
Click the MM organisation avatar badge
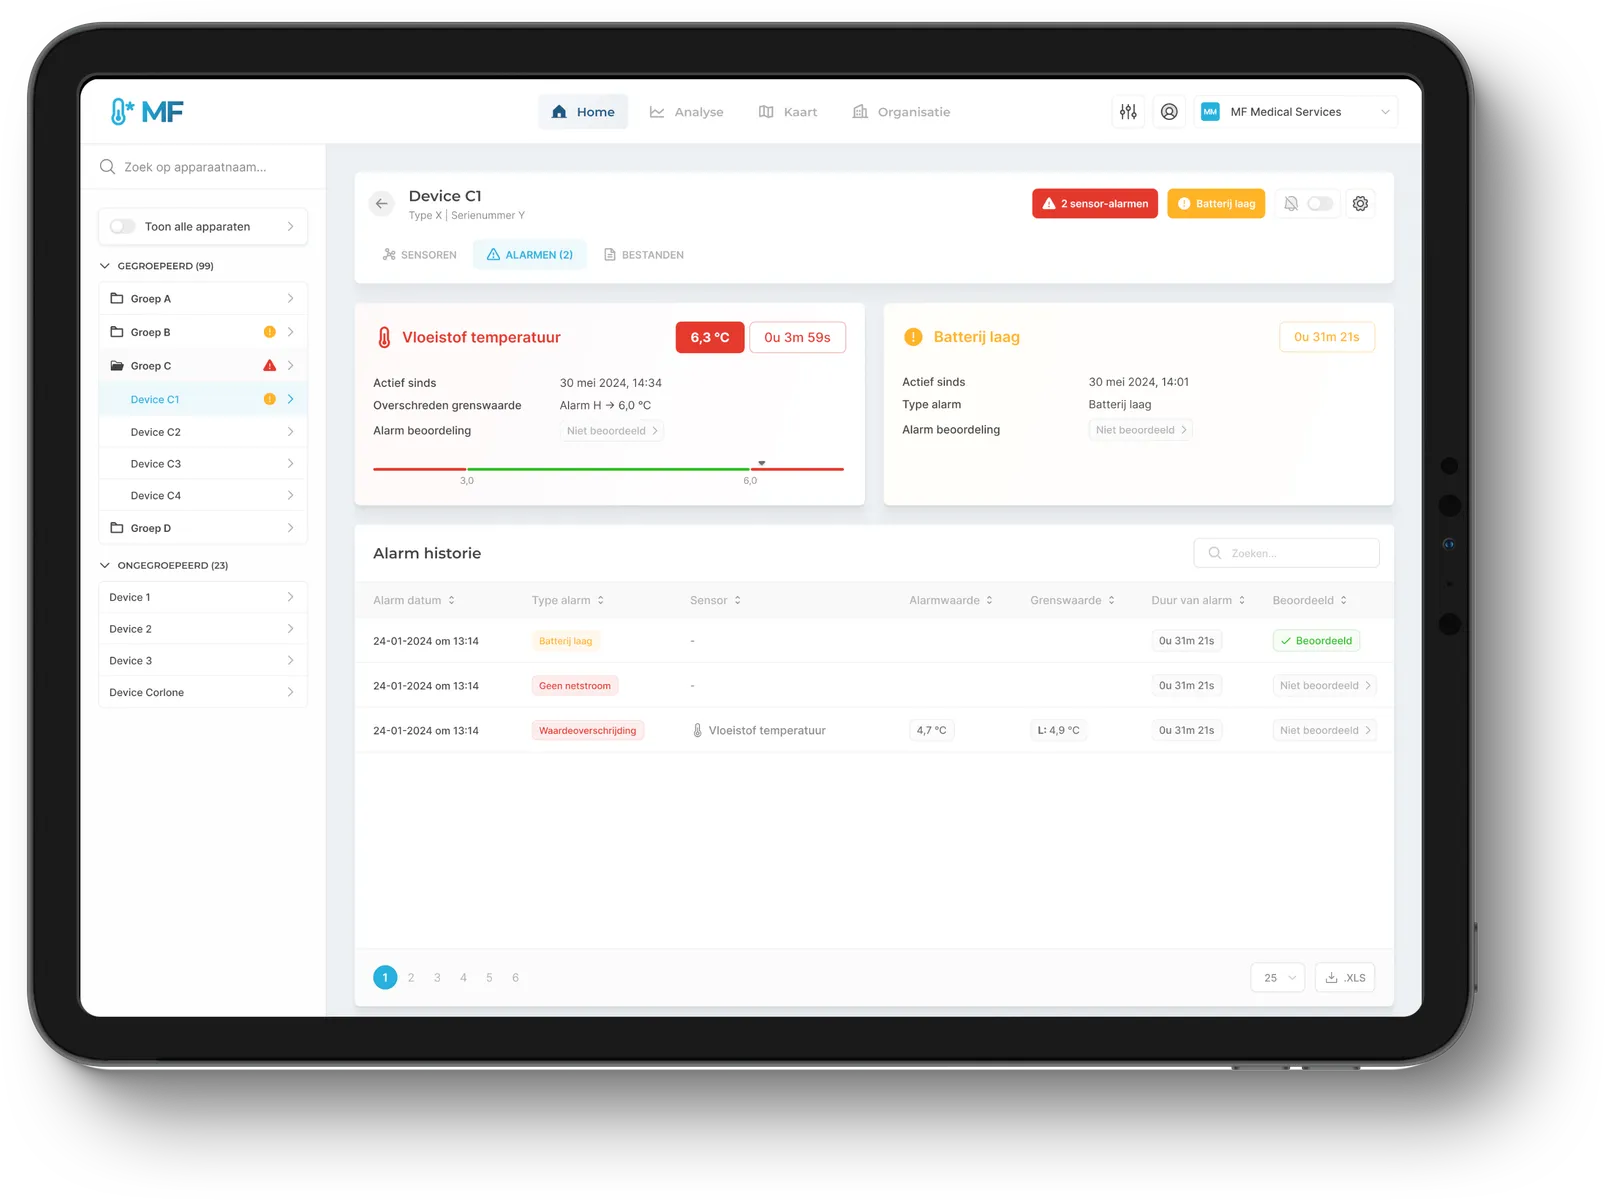(1210, 112)
